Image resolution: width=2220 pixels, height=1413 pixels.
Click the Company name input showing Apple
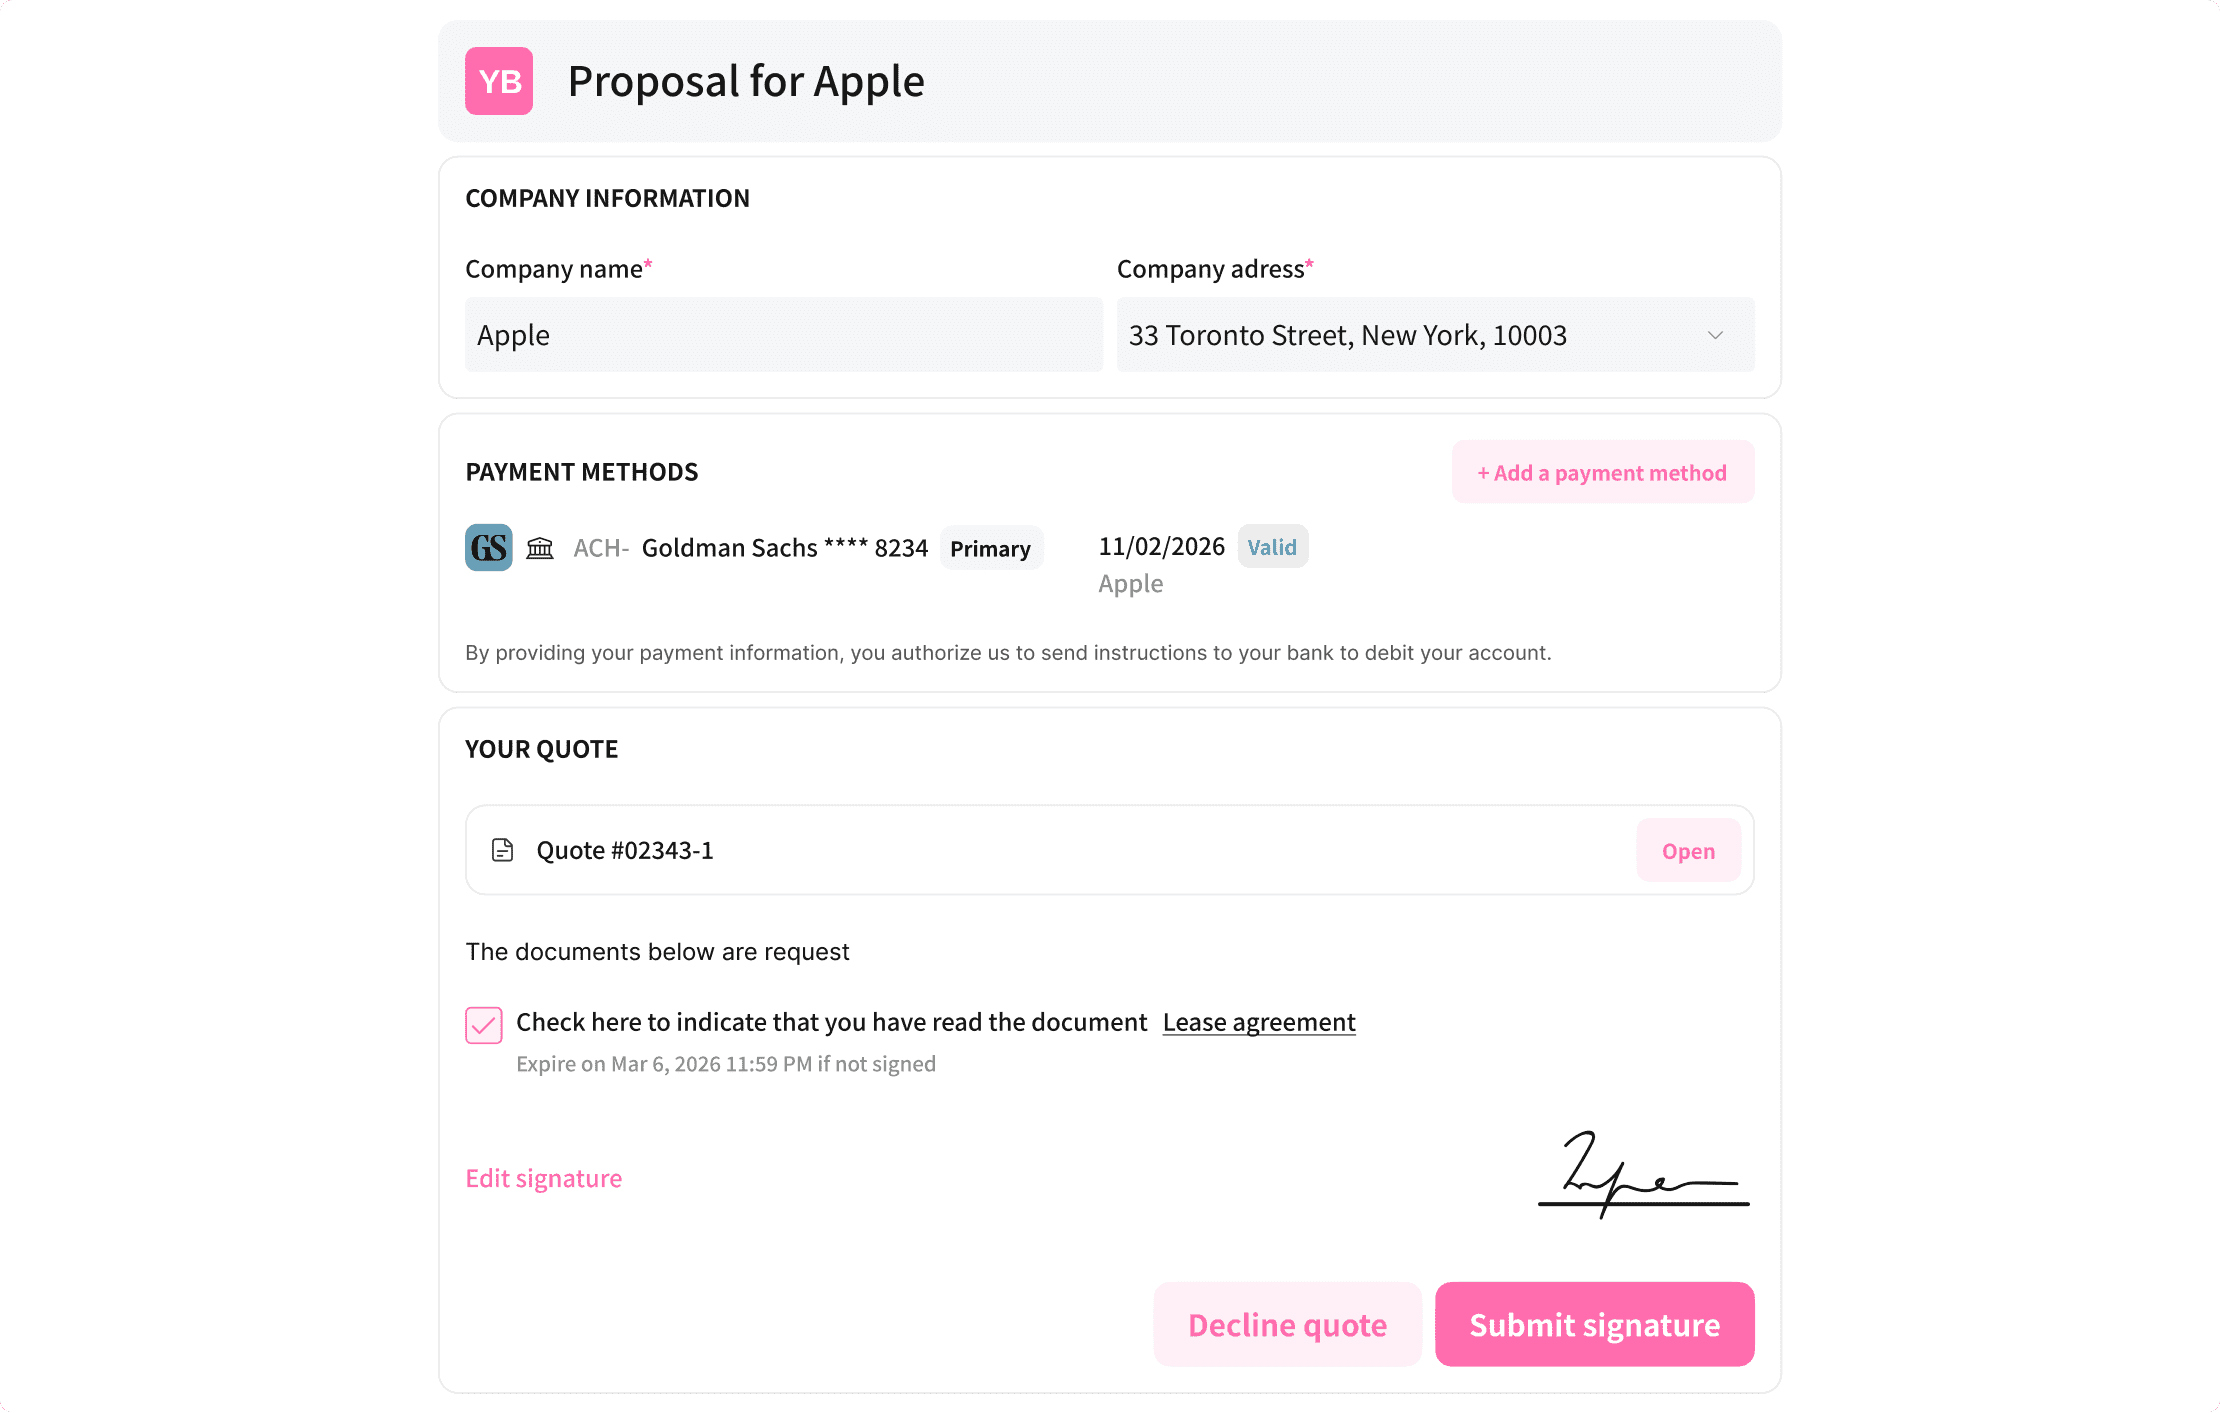pos(783,335)
